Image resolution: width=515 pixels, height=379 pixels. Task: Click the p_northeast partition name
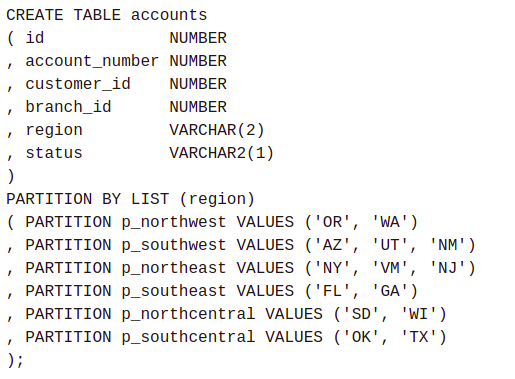pos(174,268)
